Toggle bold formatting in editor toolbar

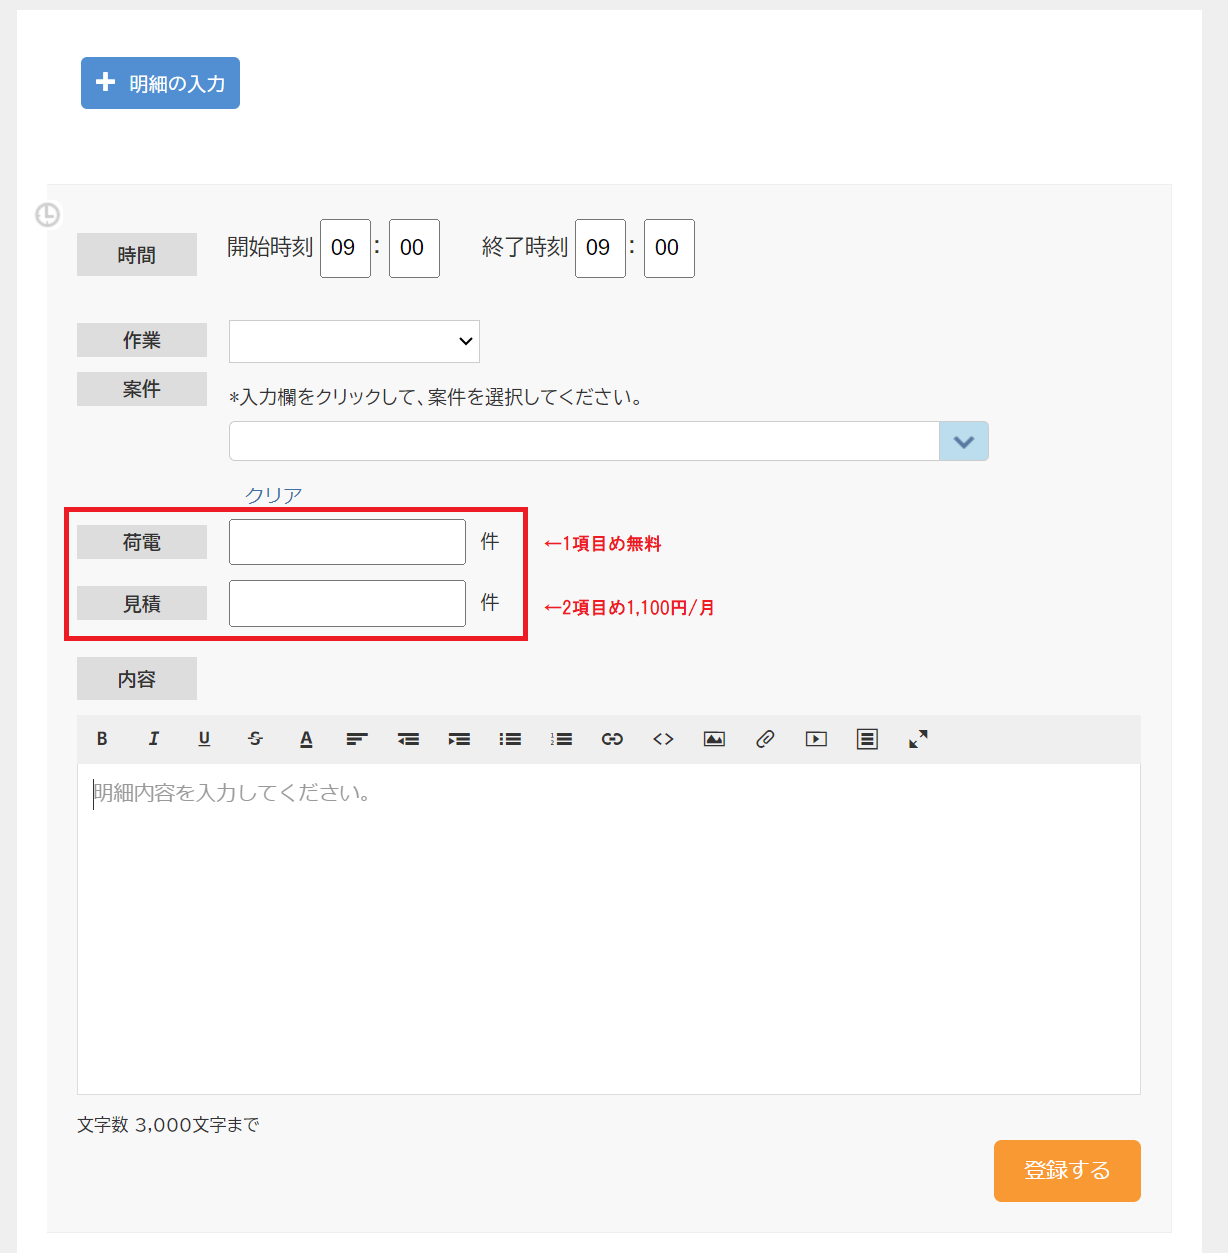[x=102, y=739]
